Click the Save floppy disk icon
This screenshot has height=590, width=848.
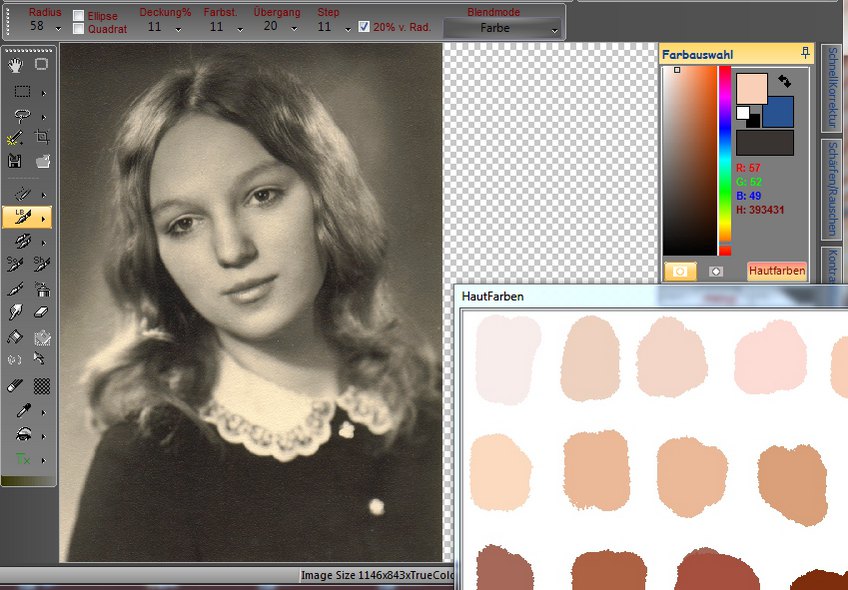pyautogui.click(x=15, y=161)
